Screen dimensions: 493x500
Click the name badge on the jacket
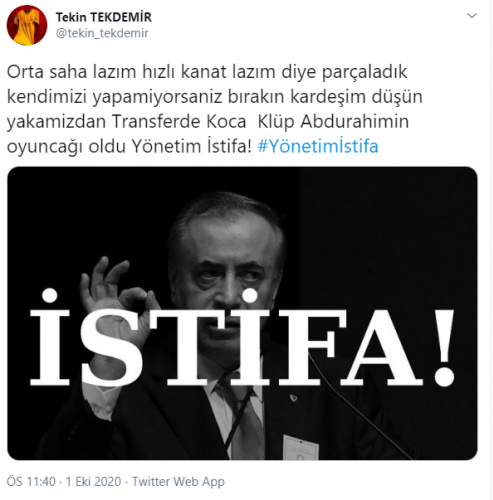pyautogui.click(x=301, y=448)
